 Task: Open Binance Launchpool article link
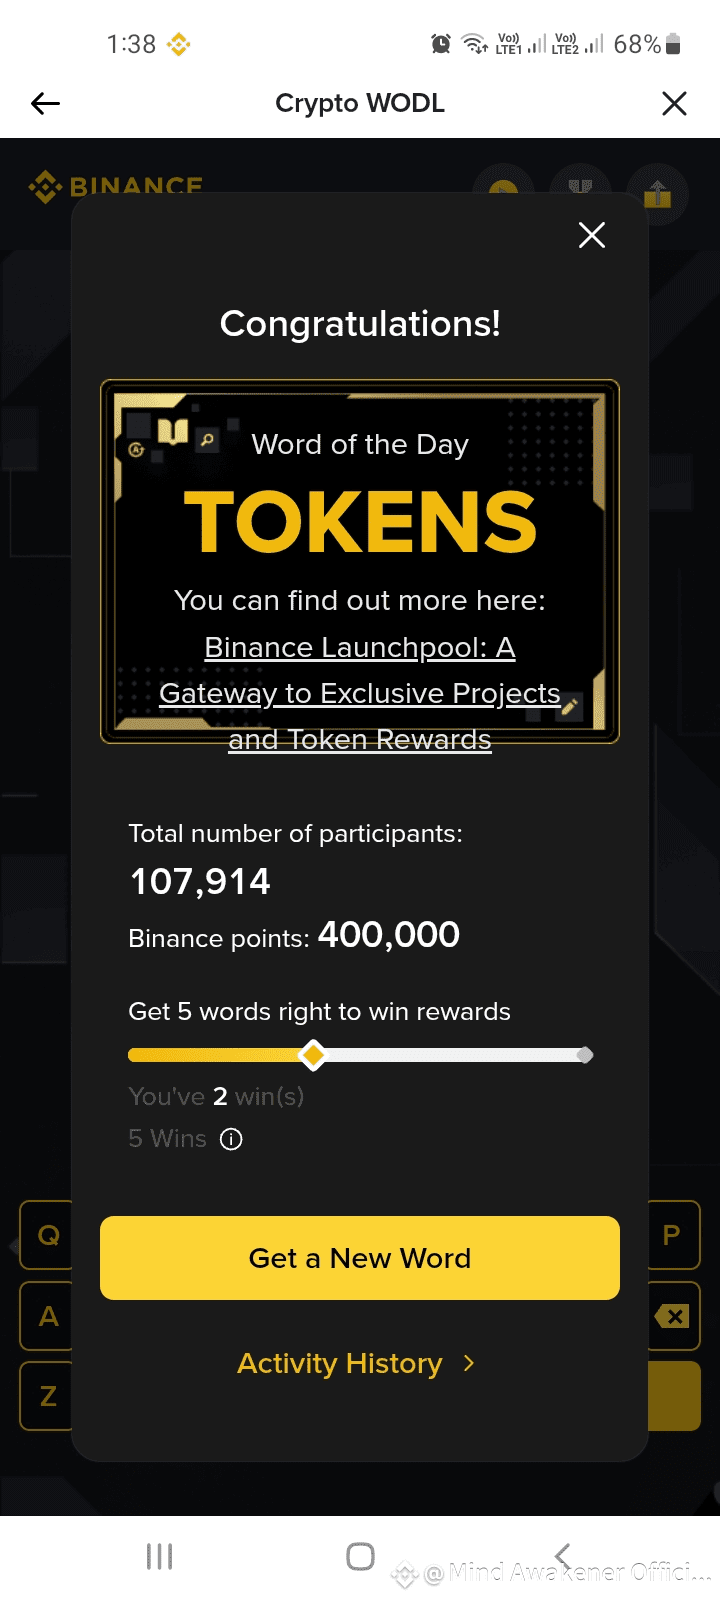click(360, 693)
